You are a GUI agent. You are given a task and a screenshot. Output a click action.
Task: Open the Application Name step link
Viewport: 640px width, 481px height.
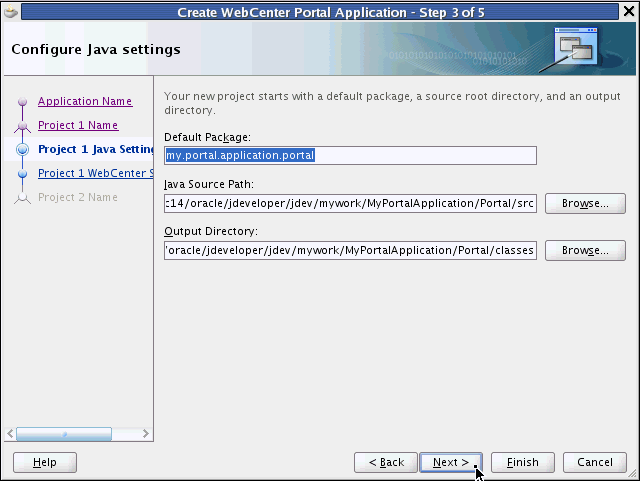(x=85, y=101)
